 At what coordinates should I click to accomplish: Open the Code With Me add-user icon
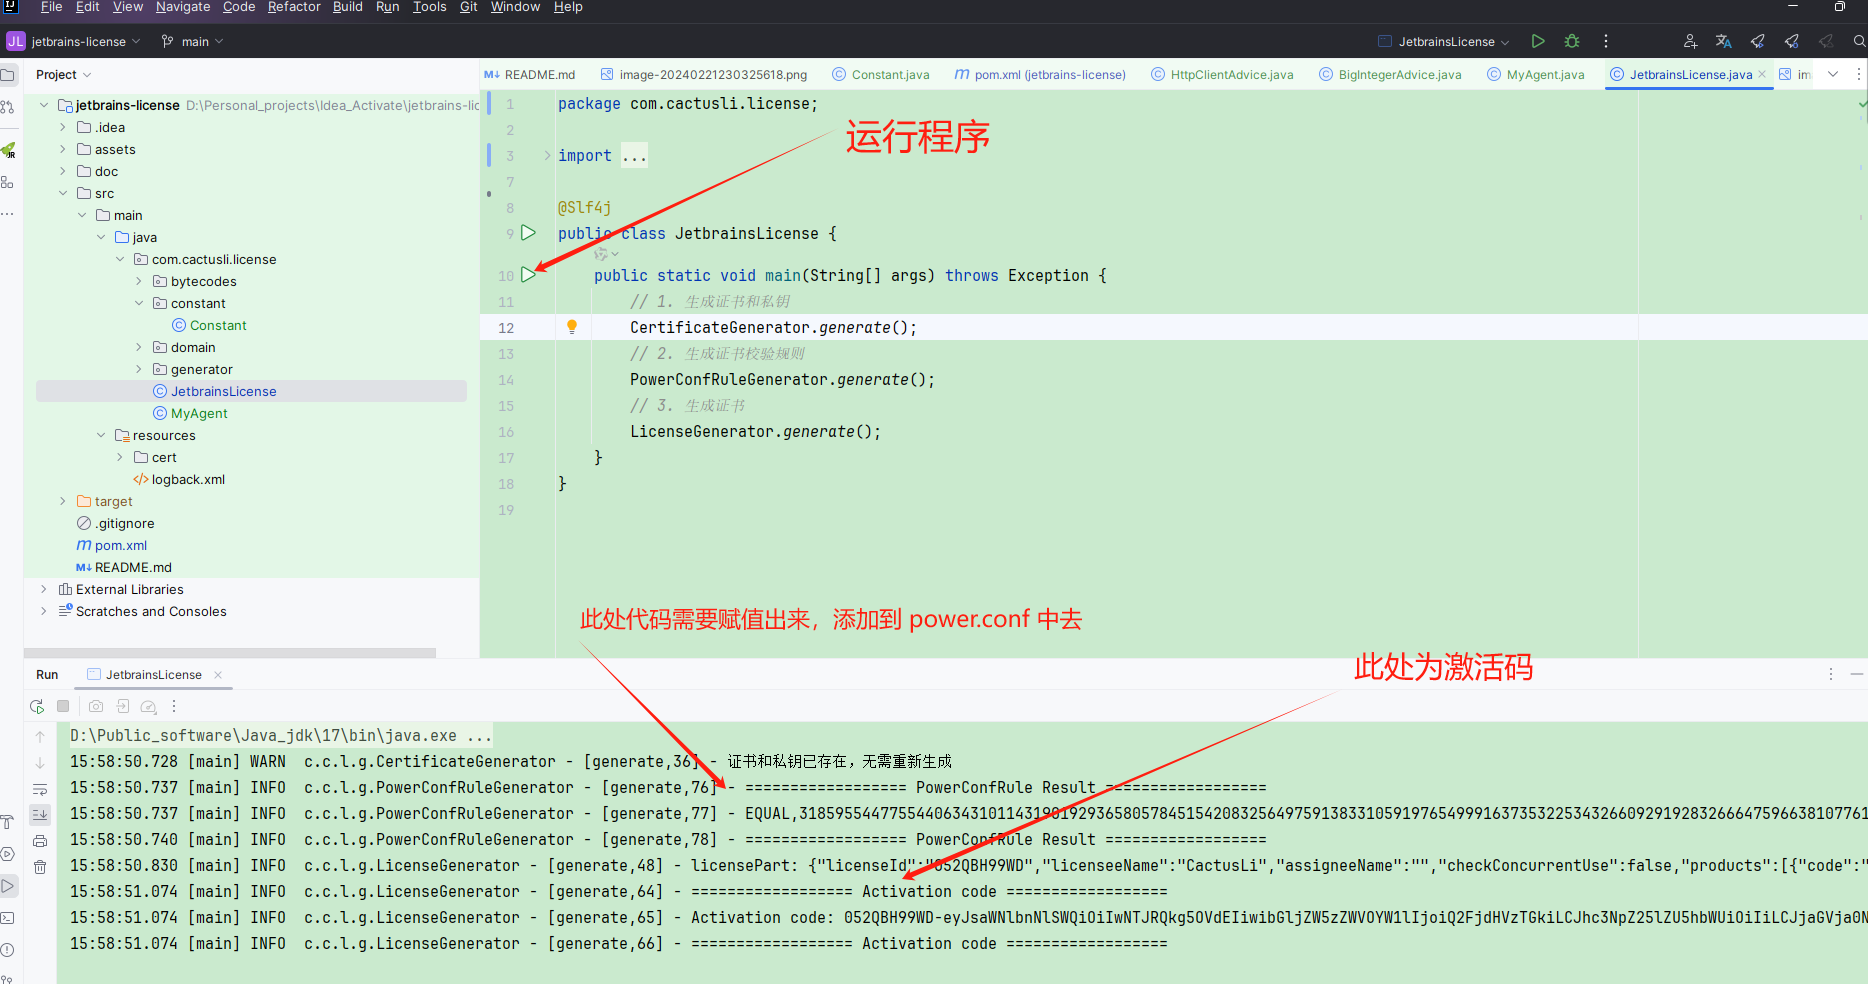pyautogui.click(x=1690, y=41)
